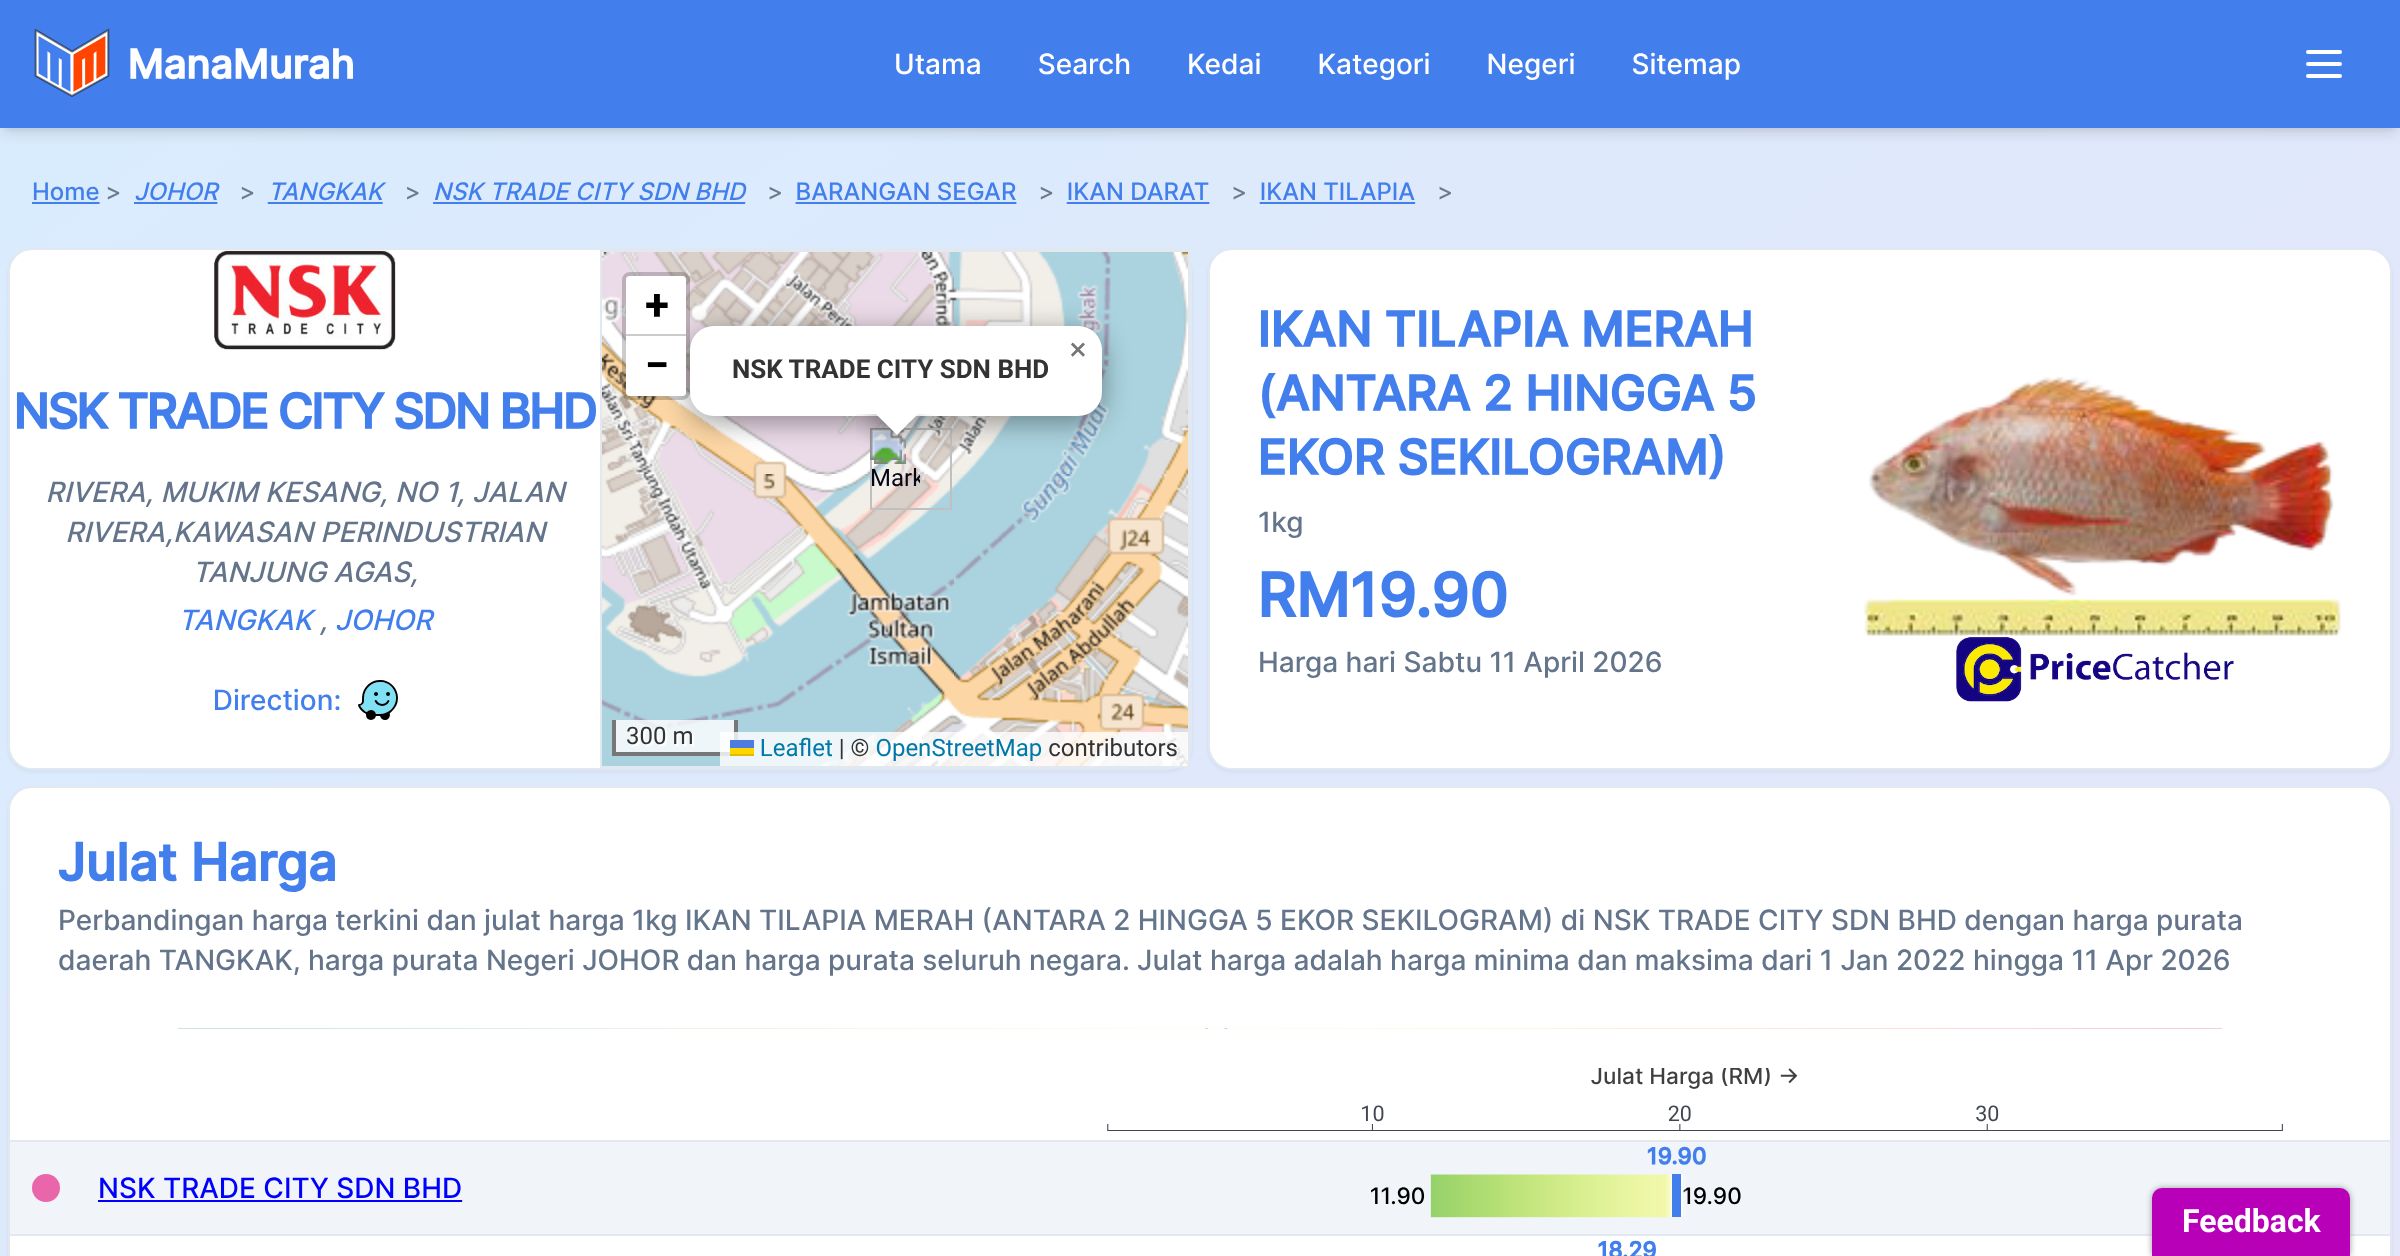Image resolution: width=2400 pixels, height=1256 pixels.
Task: Go to the BARANGAN SEGAR breadcrumb
Action: (x=905, y=191)
